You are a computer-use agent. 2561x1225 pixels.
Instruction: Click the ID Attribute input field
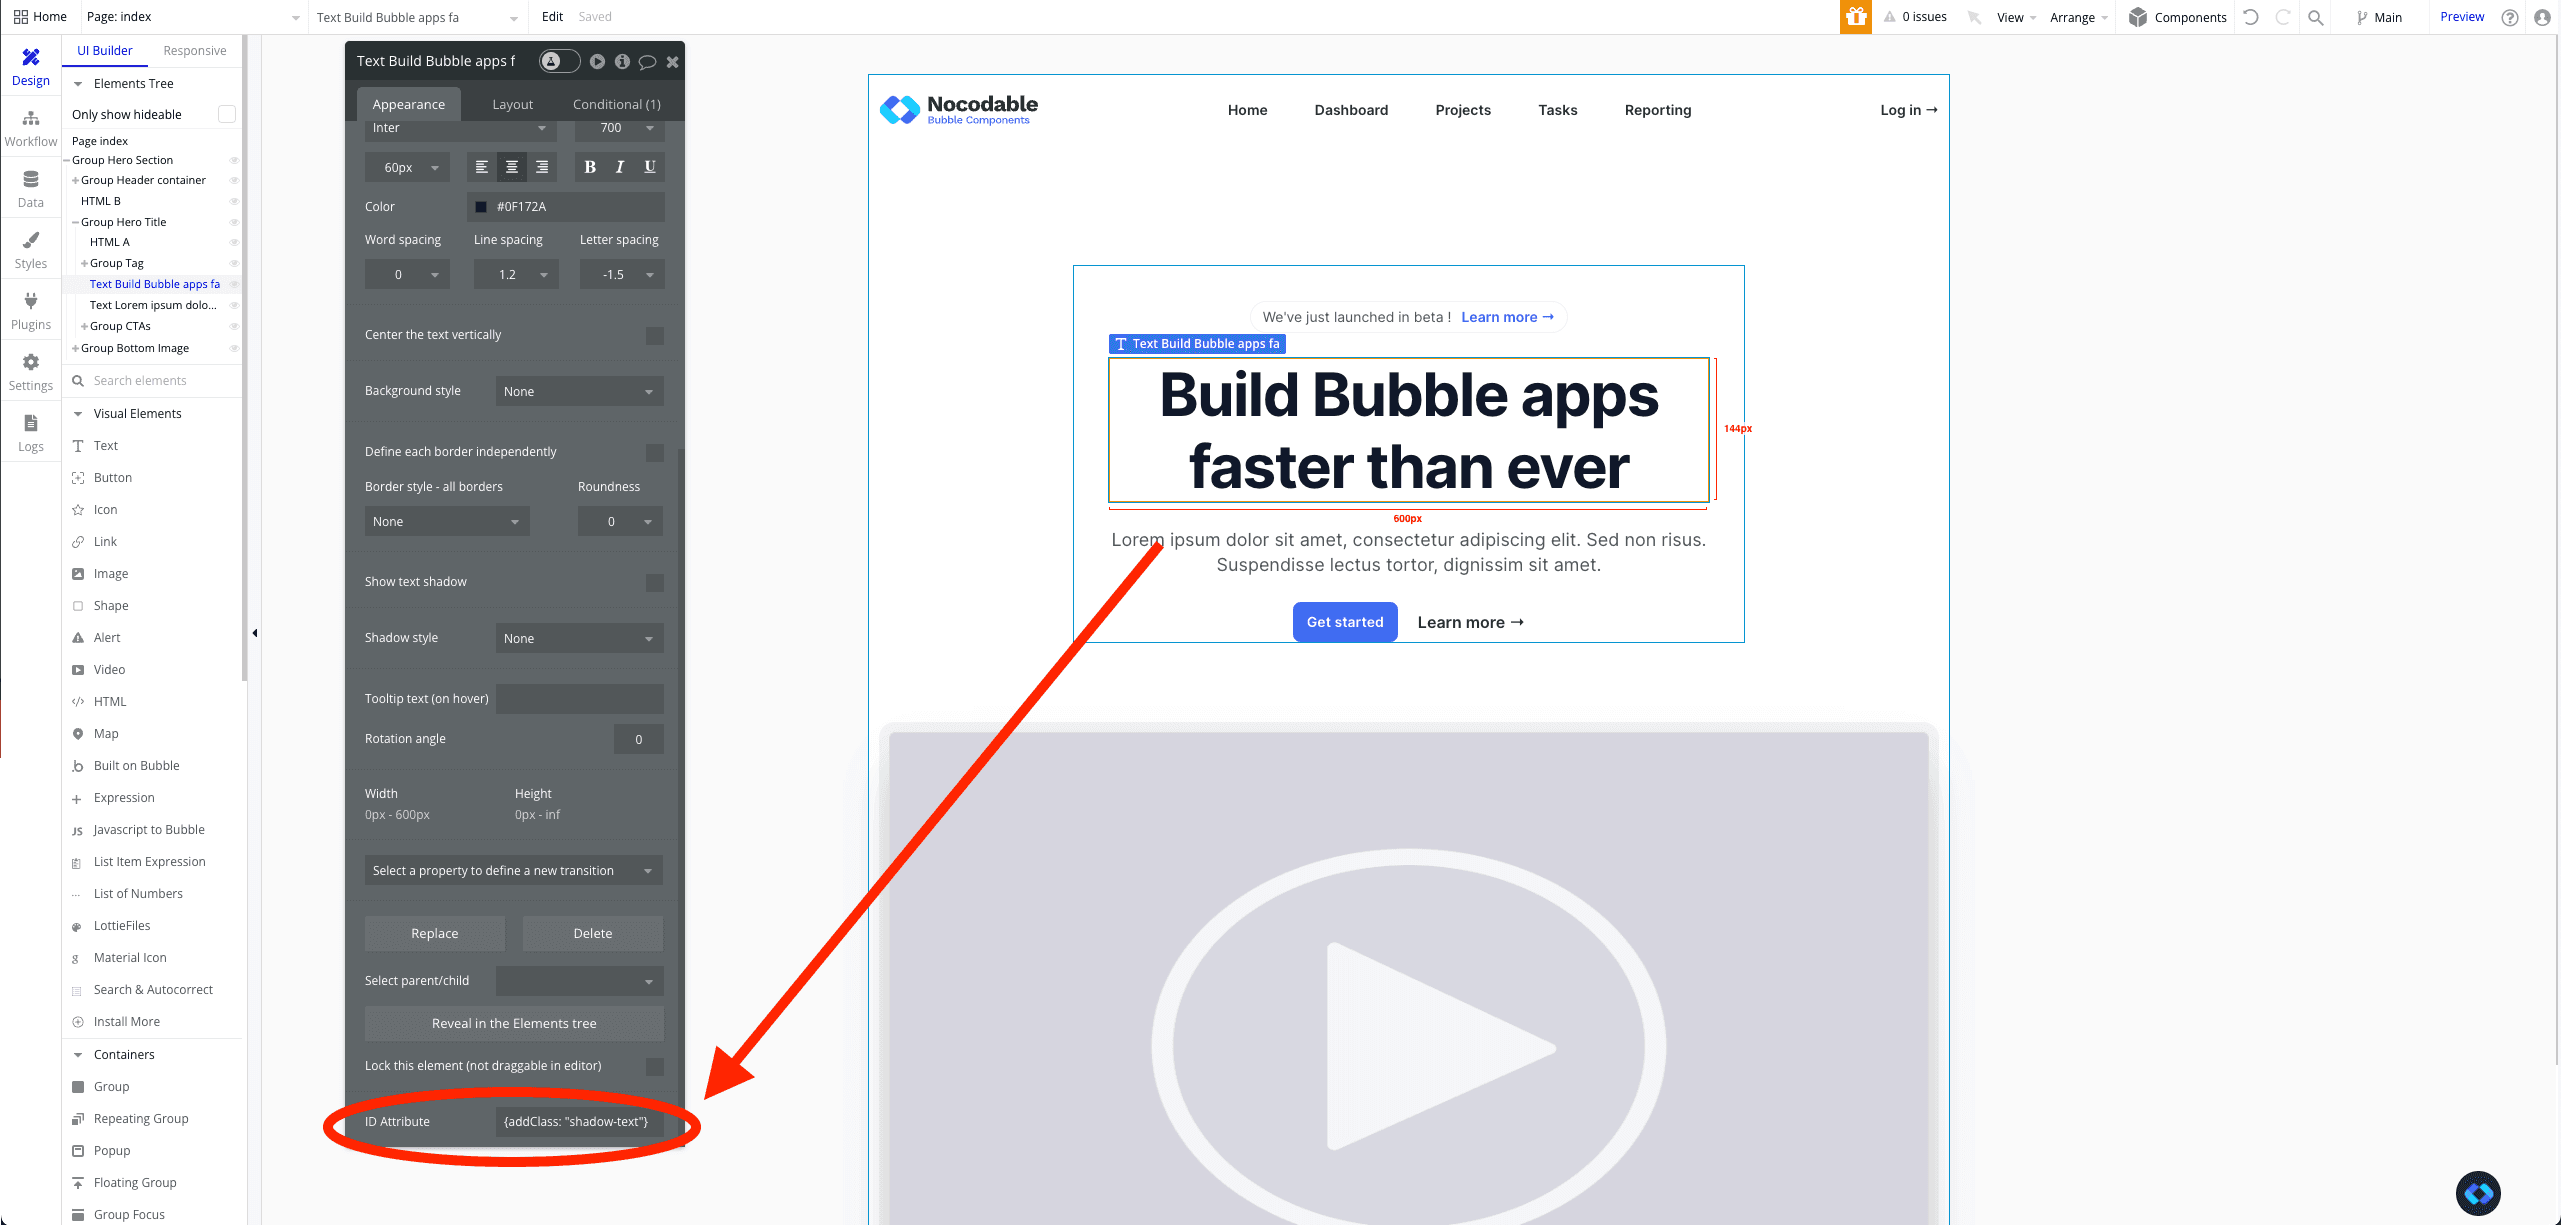580,1122
